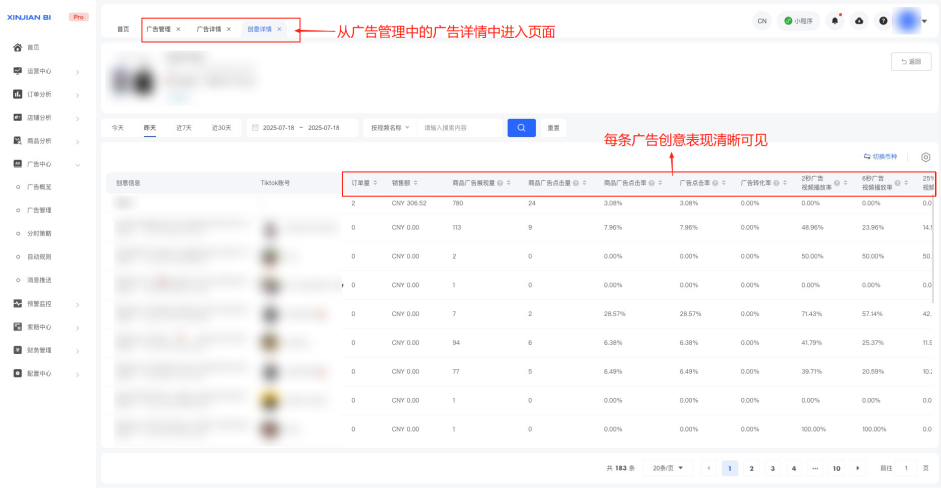The image size is (941, 488).
Task: Open 分时策略 in the sidebar
Action: [x=39, y=233]
